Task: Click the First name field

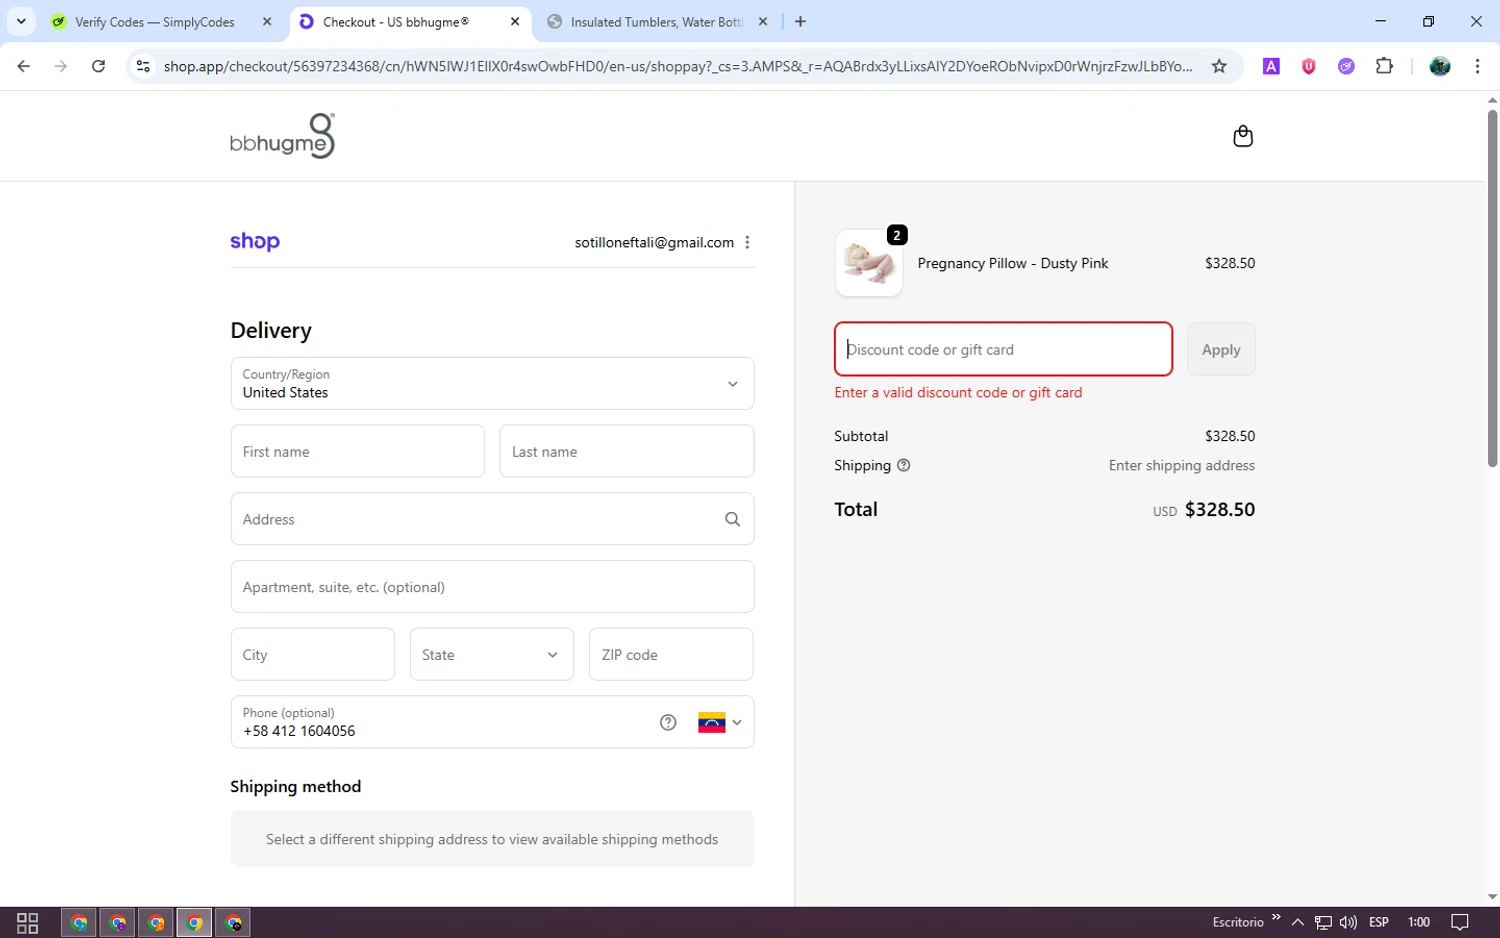Action: [x=357, y=452]
